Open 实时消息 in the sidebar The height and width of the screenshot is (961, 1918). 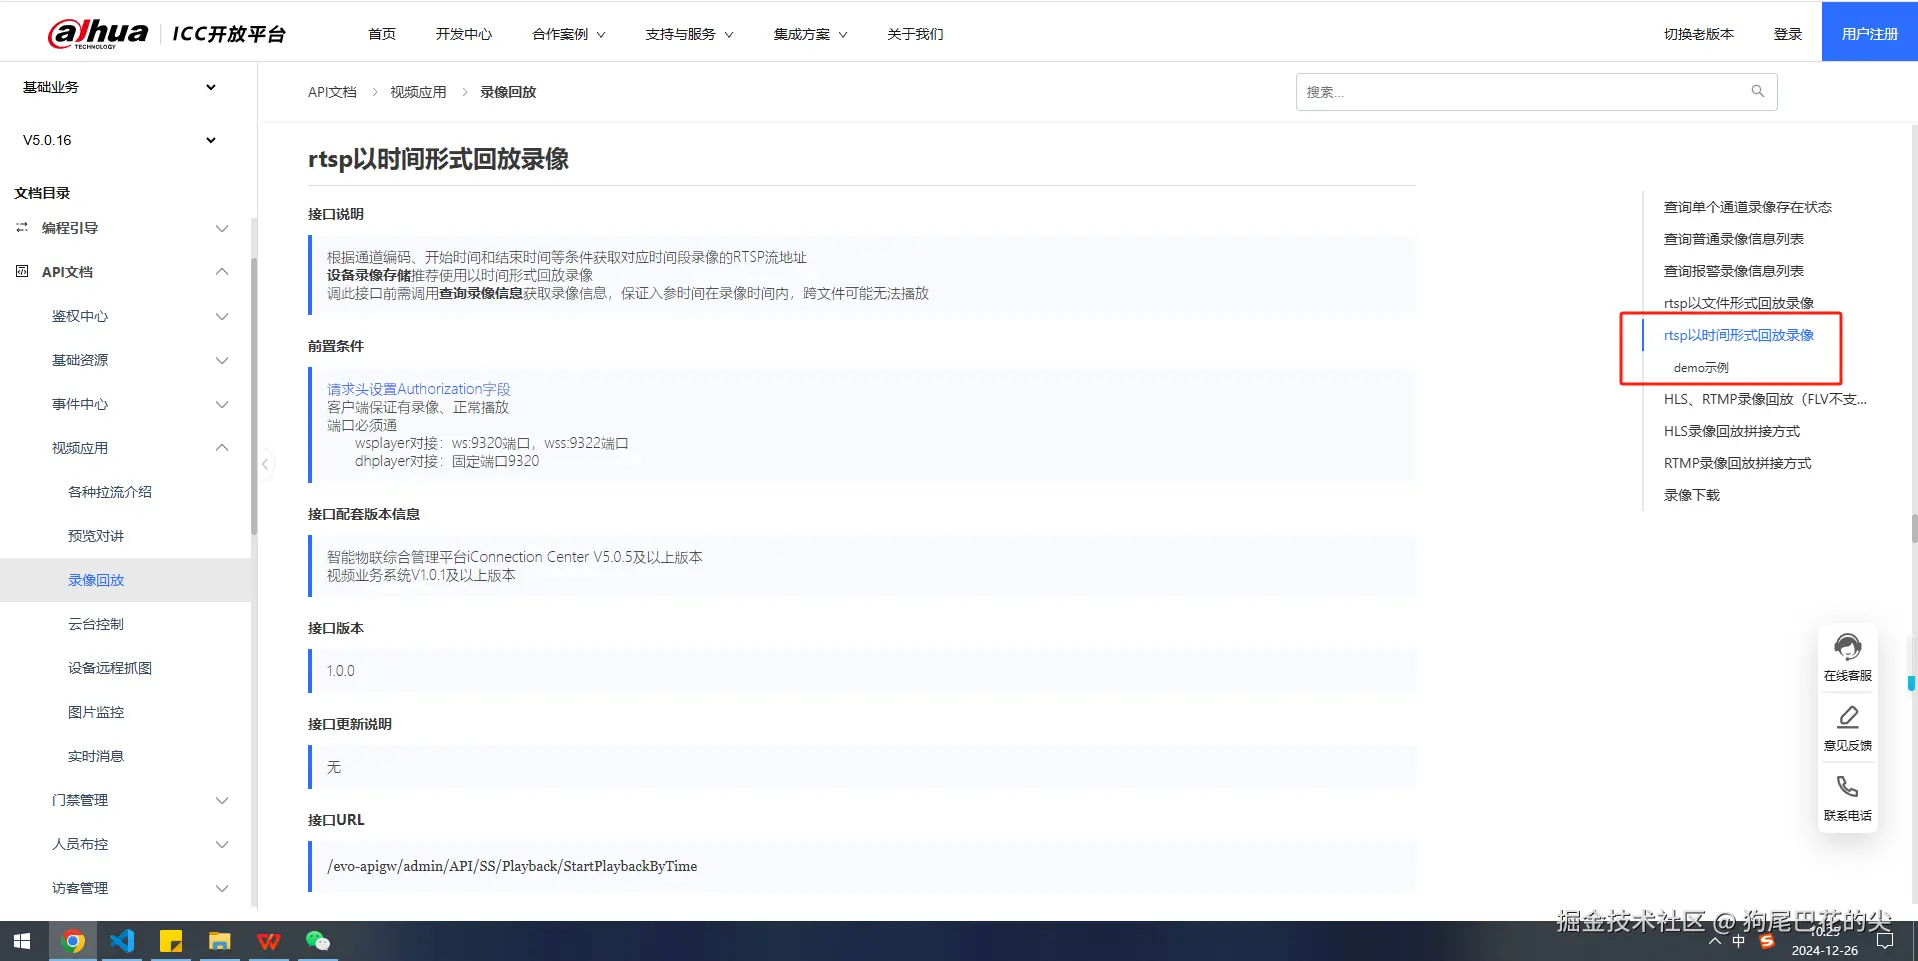(x=96, y=756)
